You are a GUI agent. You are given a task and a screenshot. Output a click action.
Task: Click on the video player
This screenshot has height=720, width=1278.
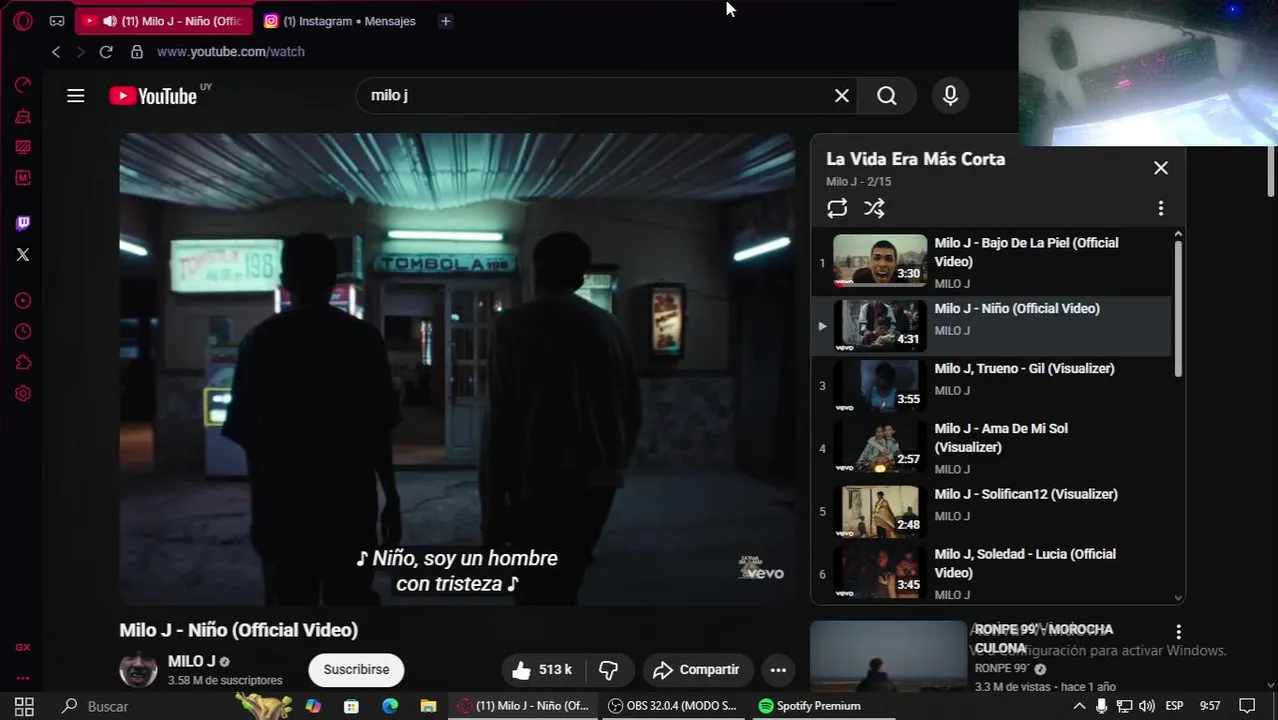457,370
